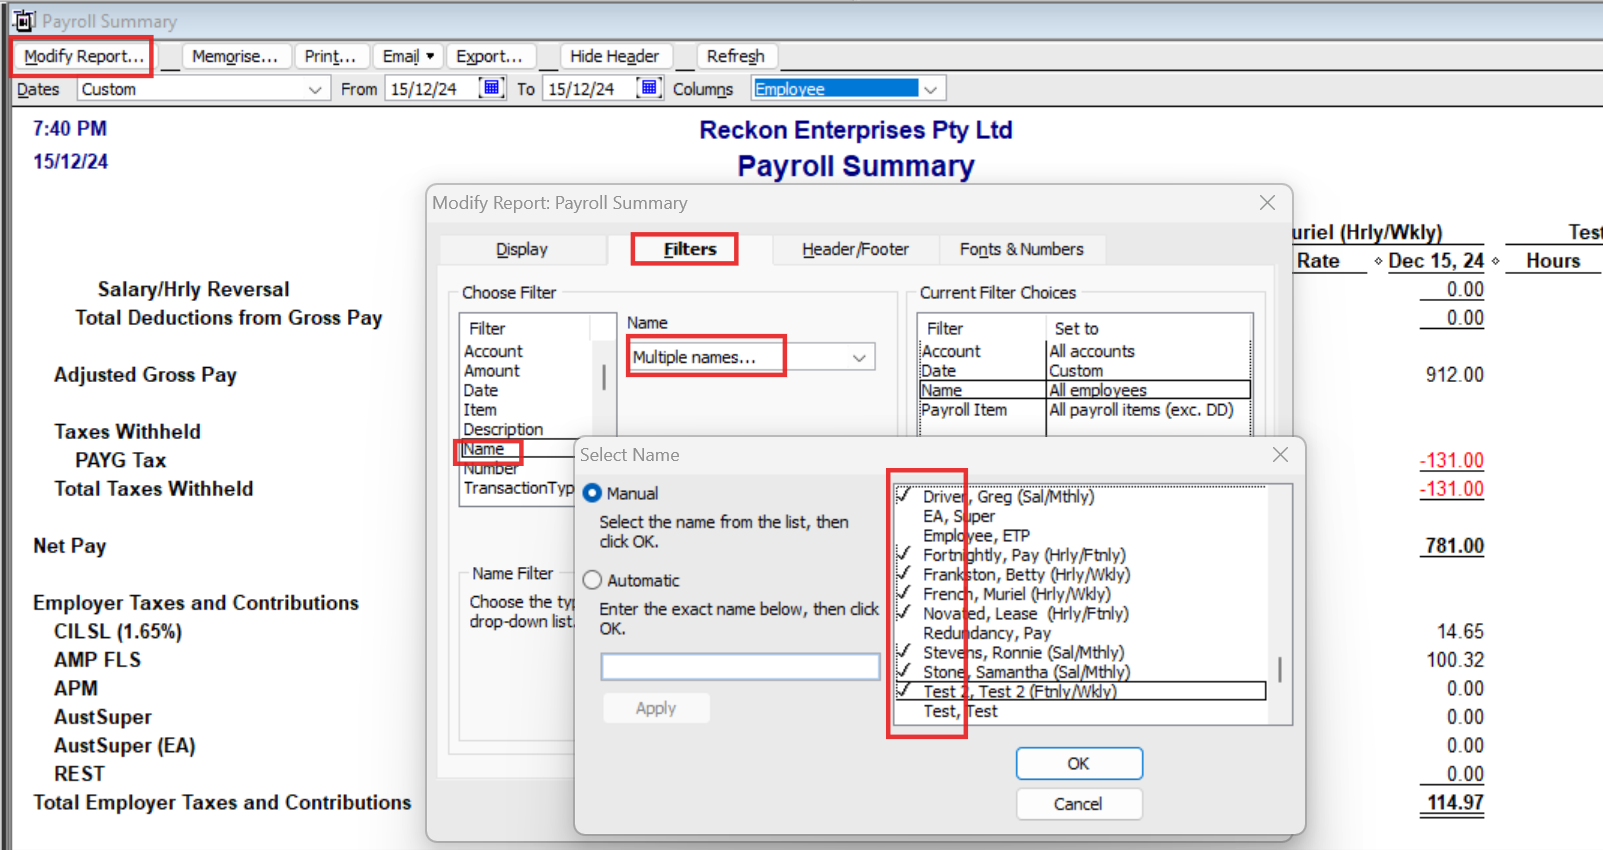Click the PAYG Tax row label

click(120, 460)
